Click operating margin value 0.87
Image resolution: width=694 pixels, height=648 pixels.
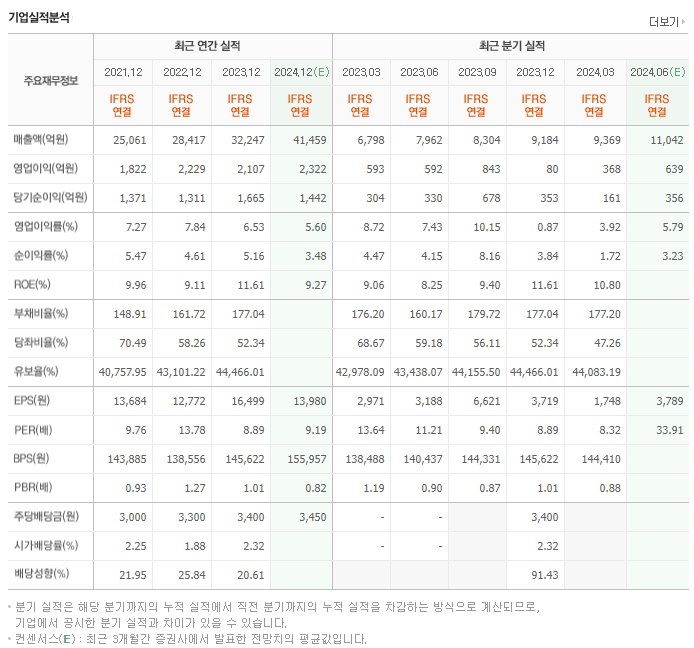pos(548,227)
